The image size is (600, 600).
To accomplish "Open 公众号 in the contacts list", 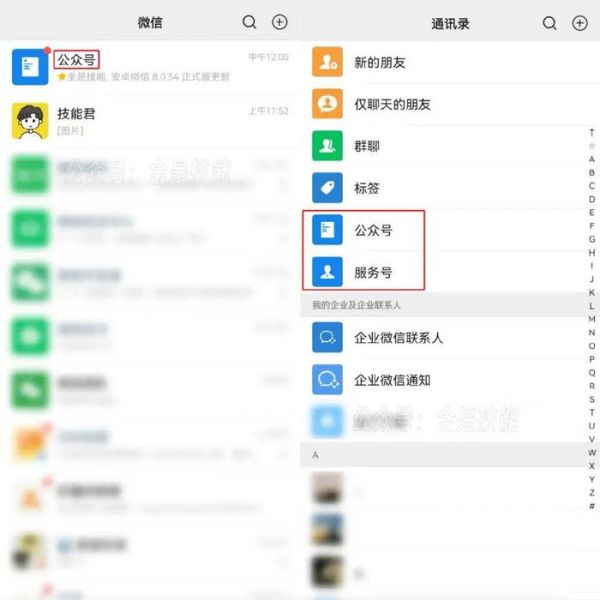I will click(x=450, y=230).
